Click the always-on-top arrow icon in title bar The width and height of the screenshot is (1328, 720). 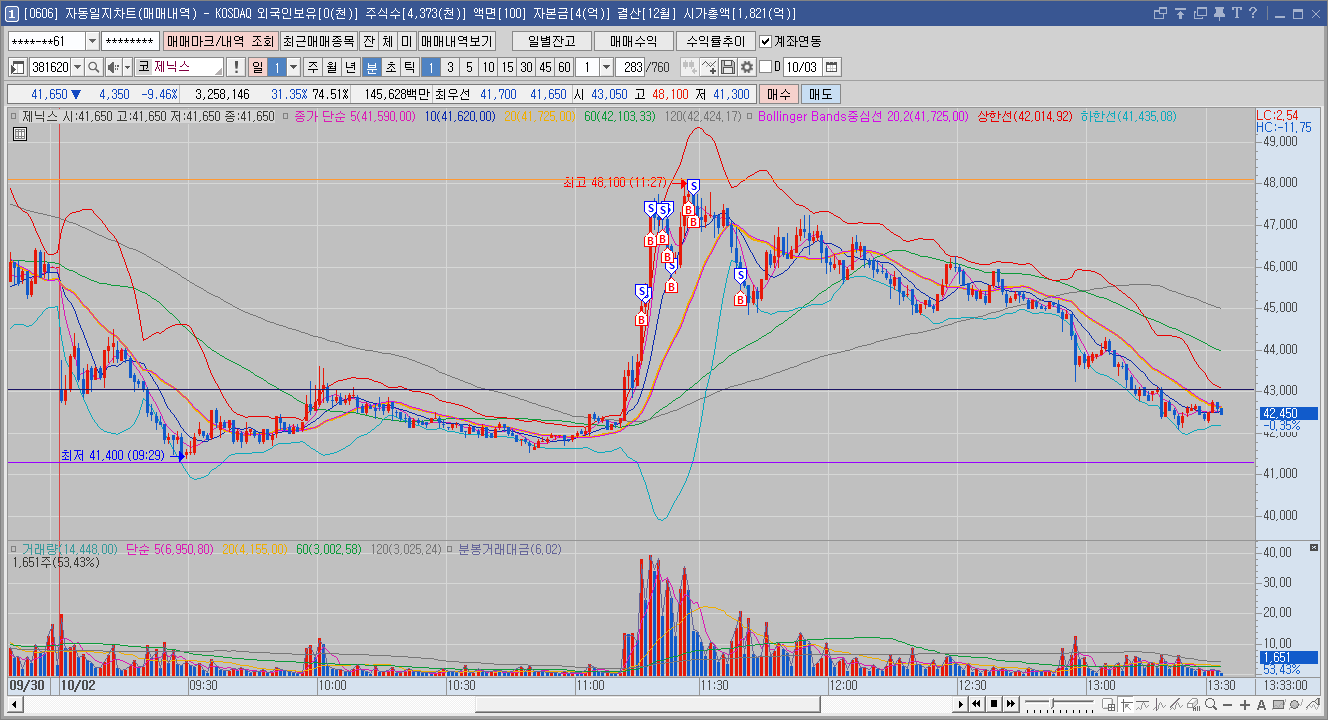click(x=1180, y=13)
